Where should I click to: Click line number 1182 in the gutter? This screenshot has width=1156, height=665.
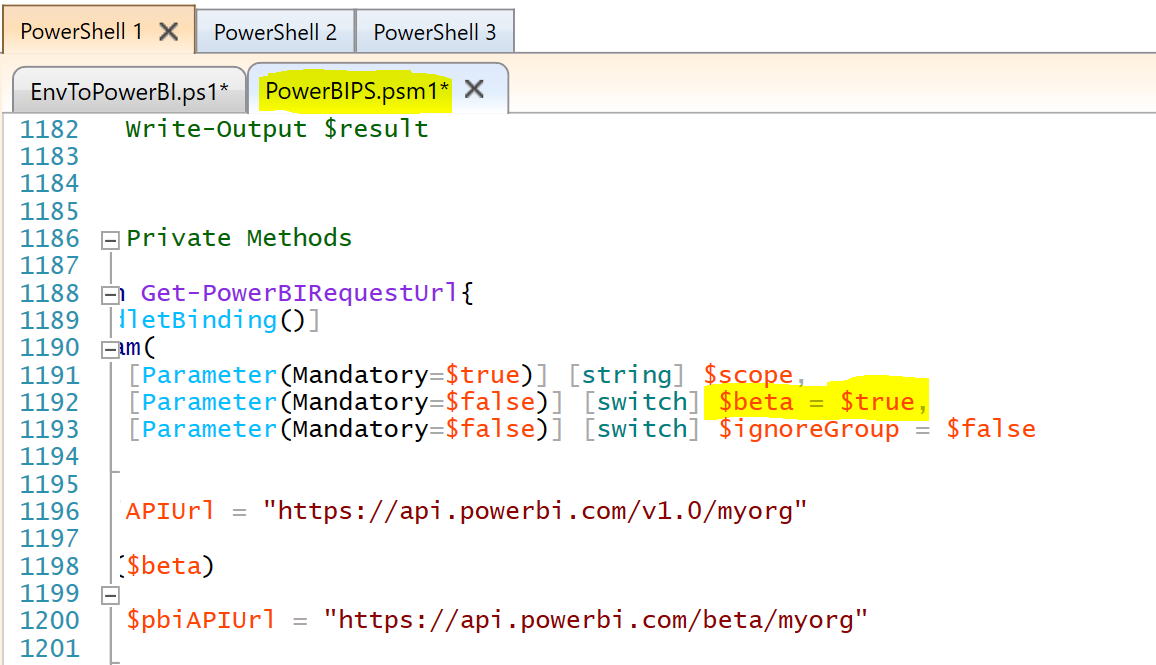(x=50, y=129)
